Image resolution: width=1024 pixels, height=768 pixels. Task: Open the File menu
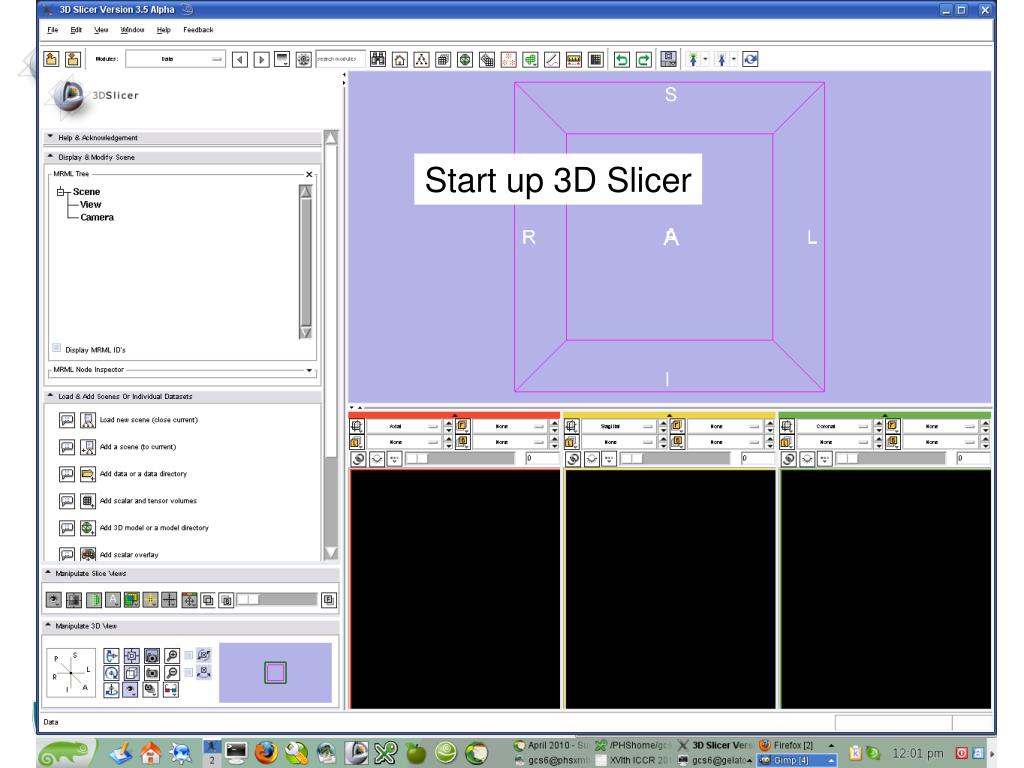(52, 30)
